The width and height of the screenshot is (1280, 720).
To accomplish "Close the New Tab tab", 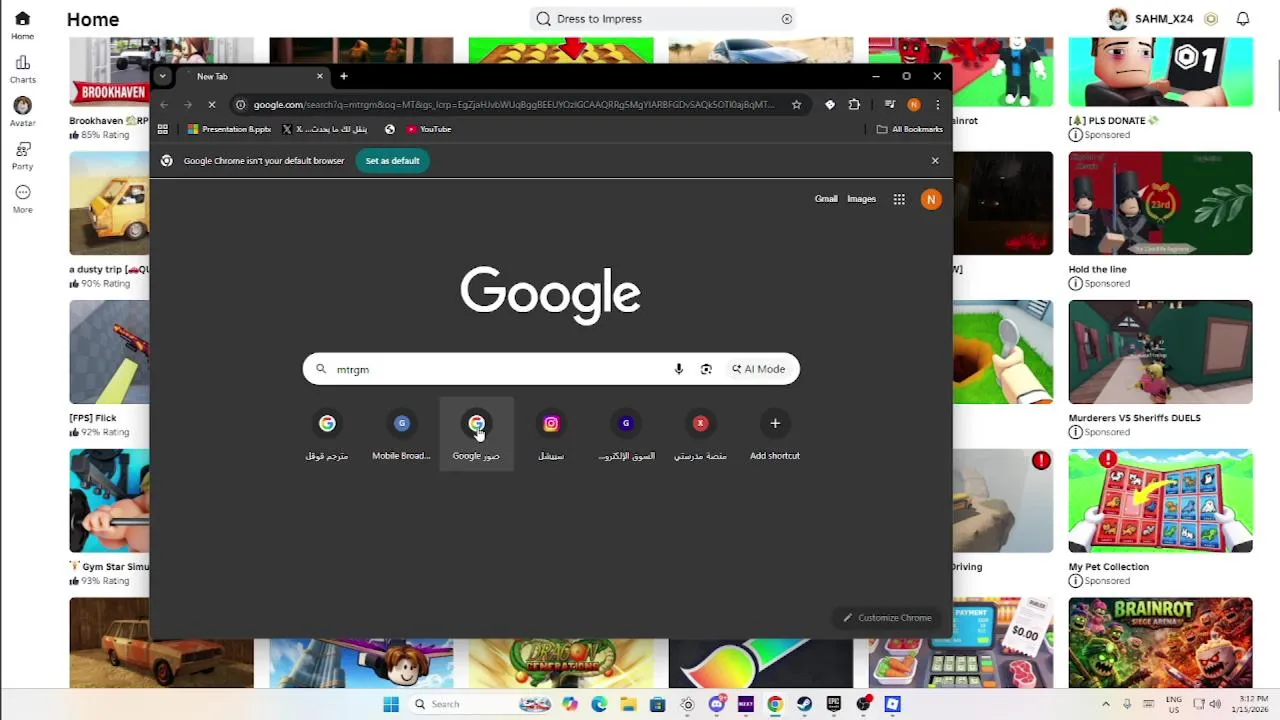I will [x=320, y=76].
